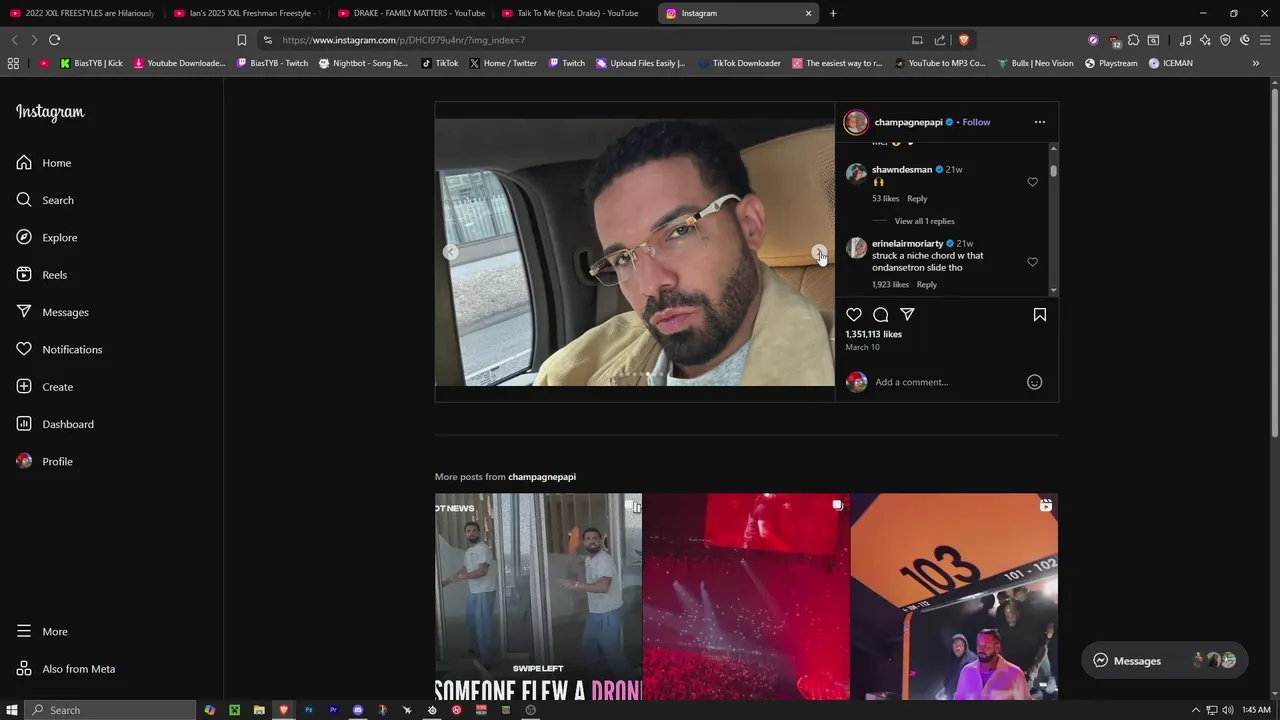The width and height of the screenshot is (1280, 720).
Task: Like erinelairmoriarty's comment
Action: click(1032, 262)
